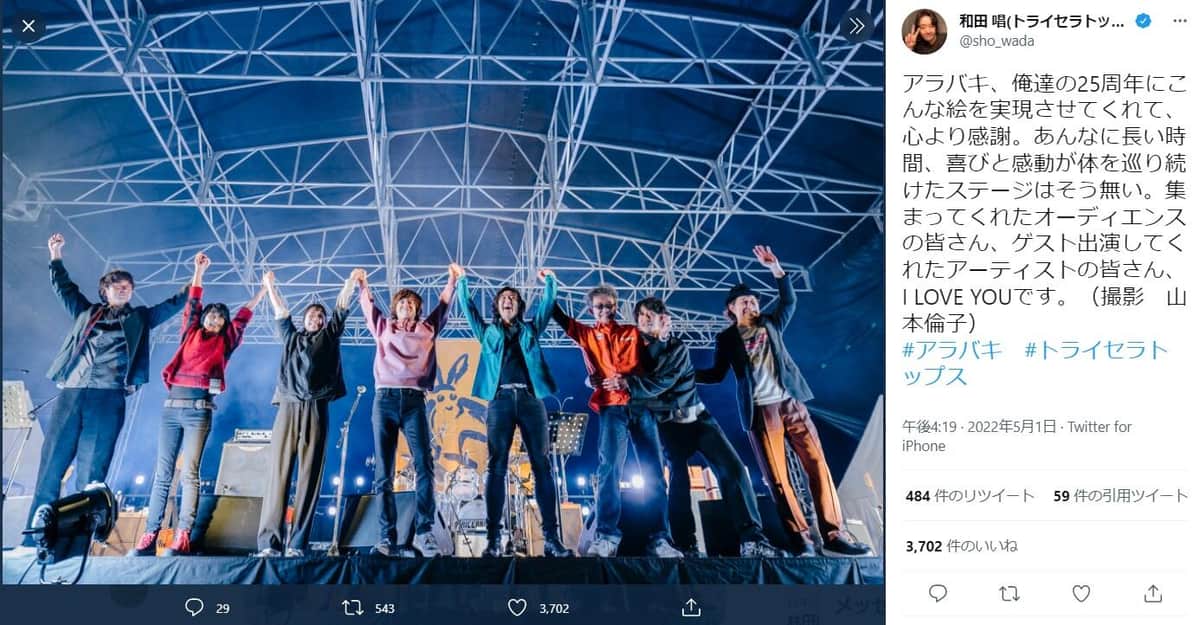Click the reply bubble icon at the tweet panel bottom

tap(937, 594)
